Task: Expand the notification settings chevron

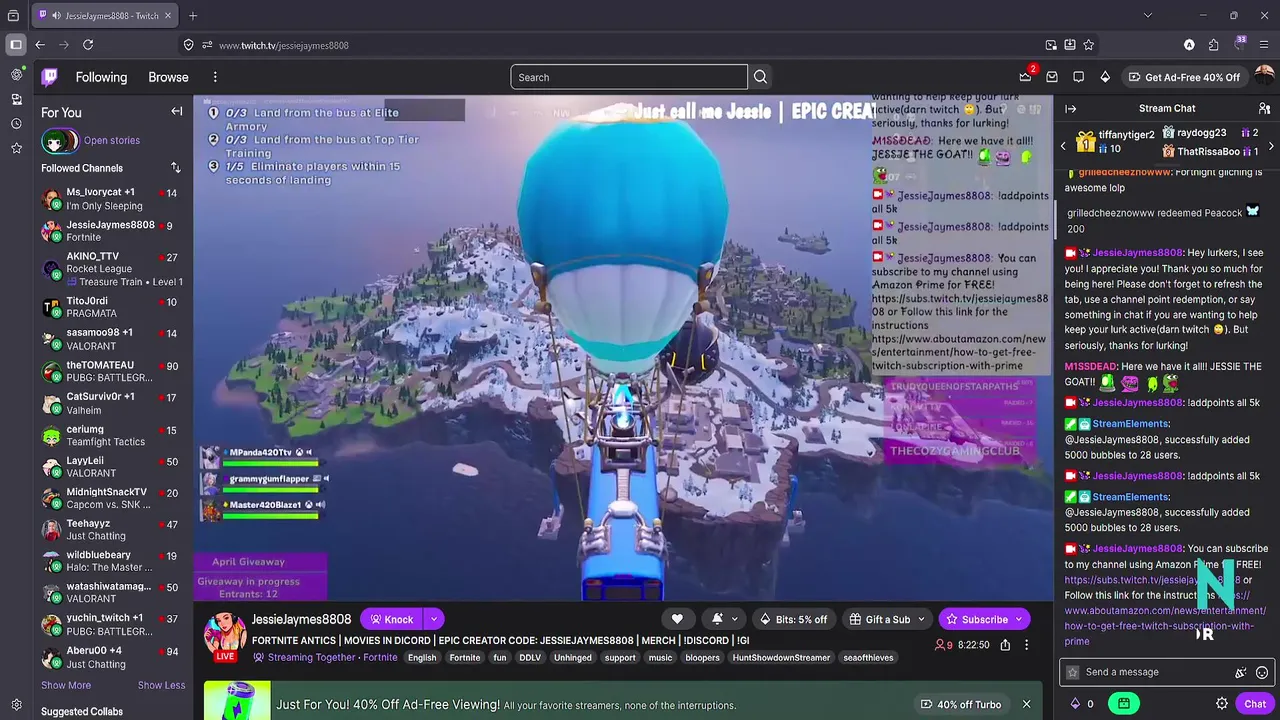Action: [x=735, y=619]
